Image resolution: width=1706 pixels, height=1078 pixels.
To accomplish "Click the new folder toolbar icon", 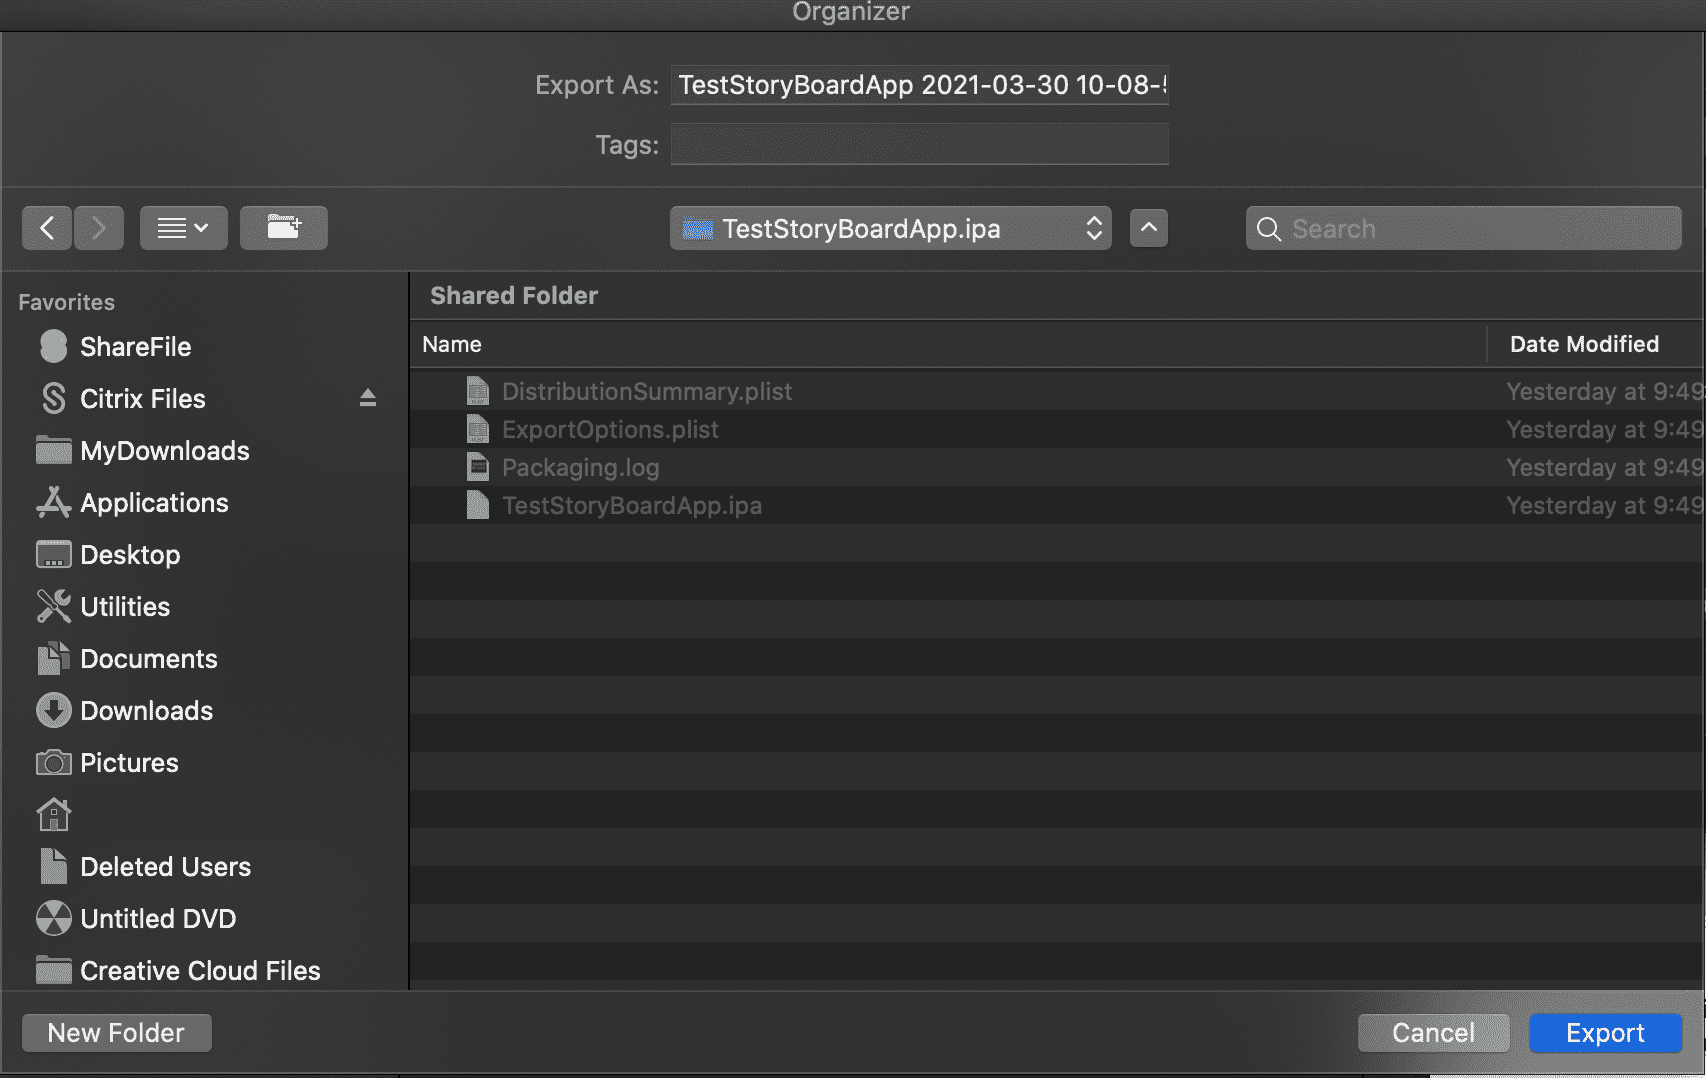I will tap(284, 228).
